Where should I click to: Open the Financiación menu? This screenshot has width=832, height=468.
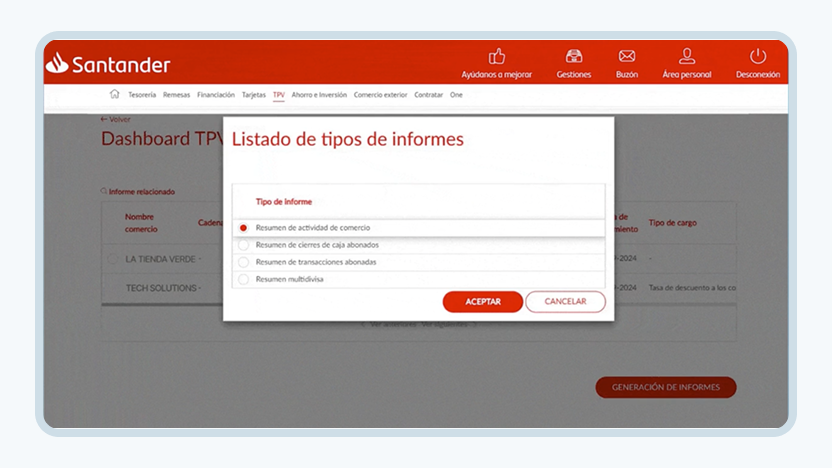(x=215, y=95)
